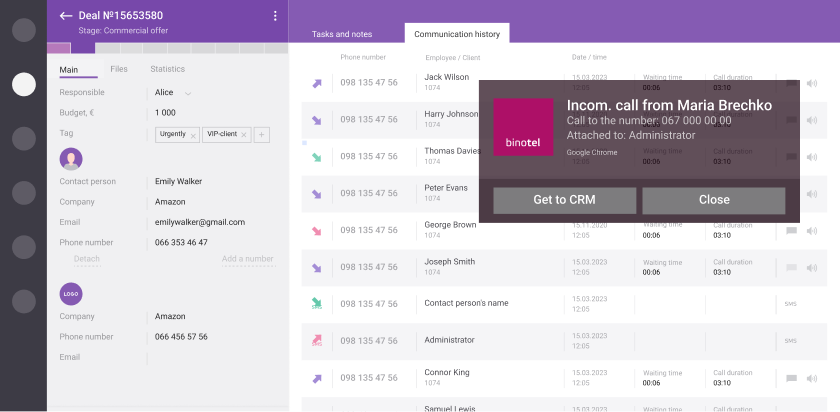Open the comment icon for Connor King's call
Viewport: 840px width, 412px height.
(791, 378)
